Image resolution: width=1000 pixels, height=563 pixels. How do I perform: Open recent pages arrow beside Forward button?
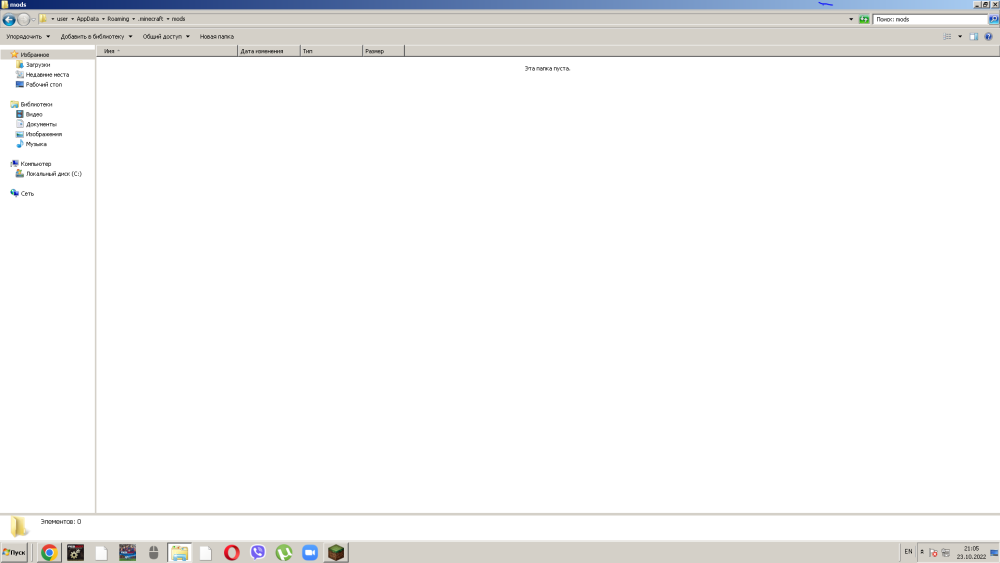click(x=33, y=19)
